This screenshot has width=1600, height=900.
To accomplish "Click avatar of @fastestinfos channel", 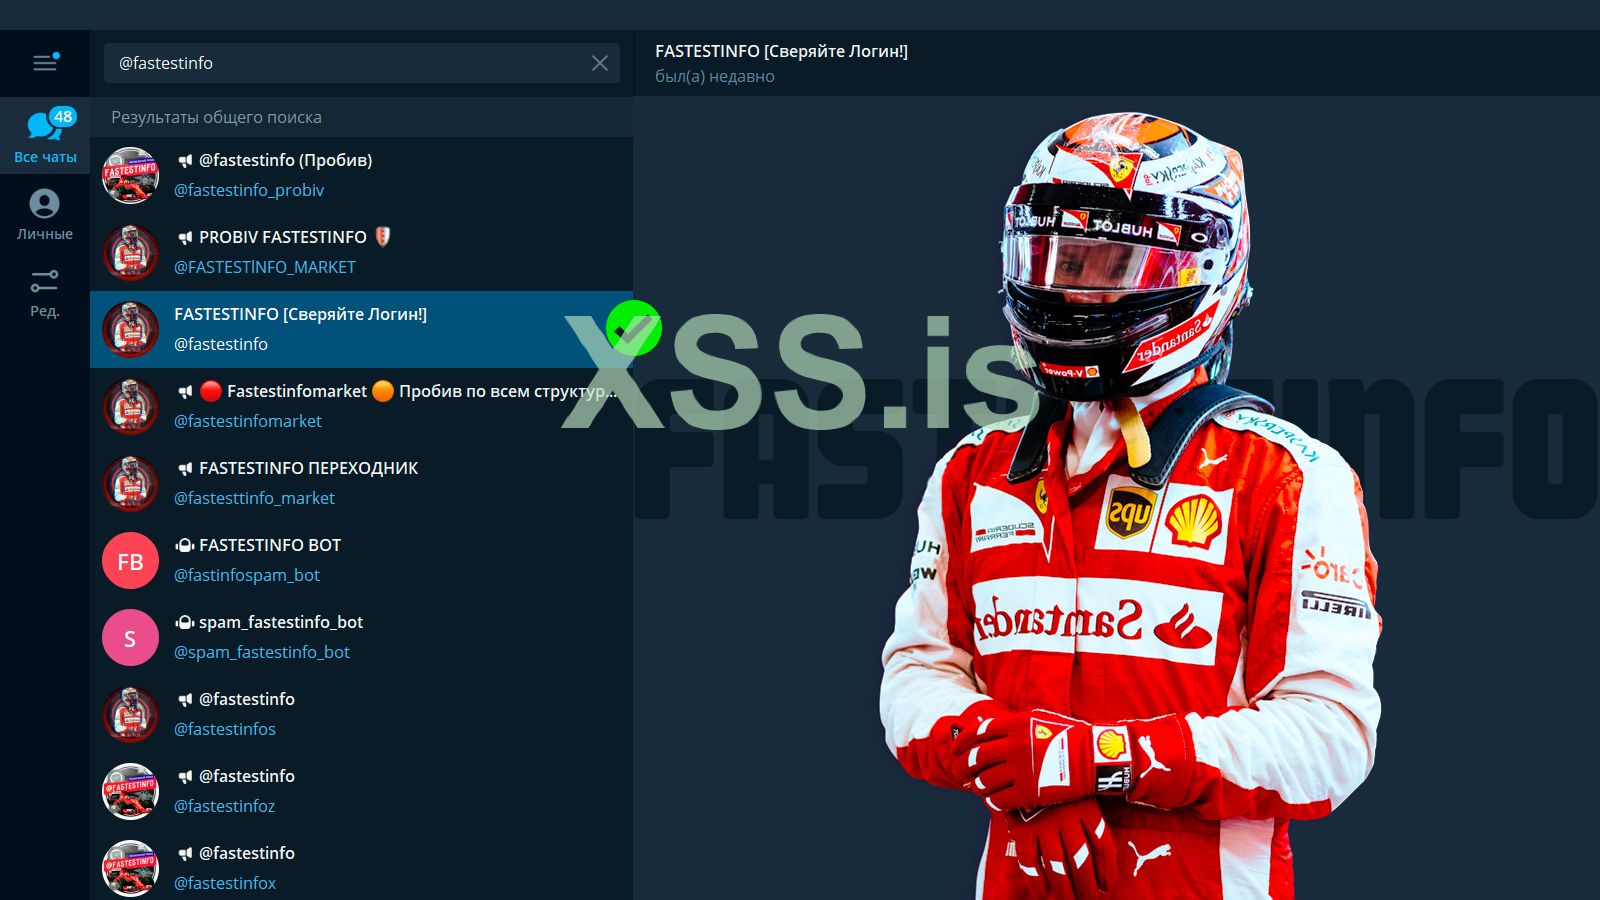I will point(130,714).
